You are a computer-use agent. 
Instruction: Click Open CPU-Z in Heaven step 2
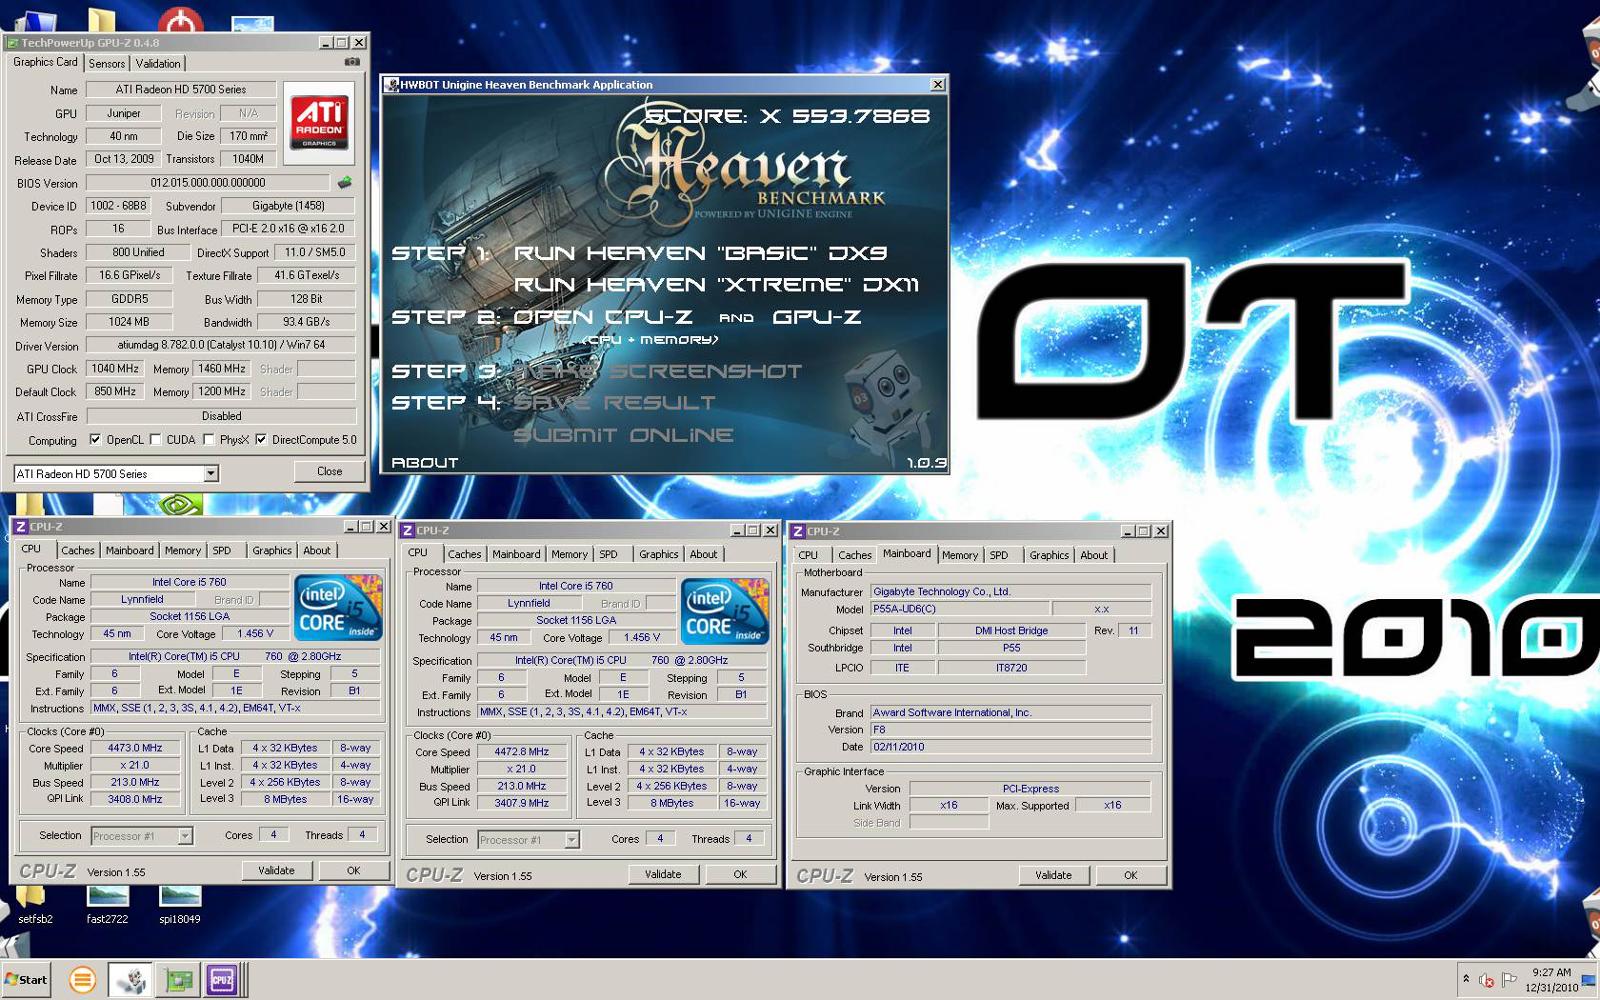pos(603,317)
